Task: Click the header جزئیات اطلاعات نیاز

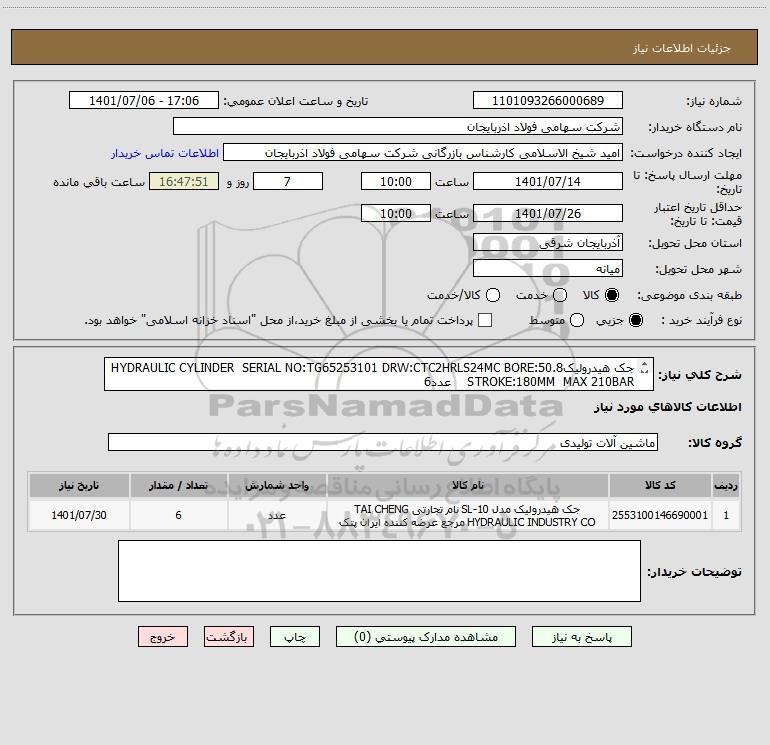Action: [682, 48]
